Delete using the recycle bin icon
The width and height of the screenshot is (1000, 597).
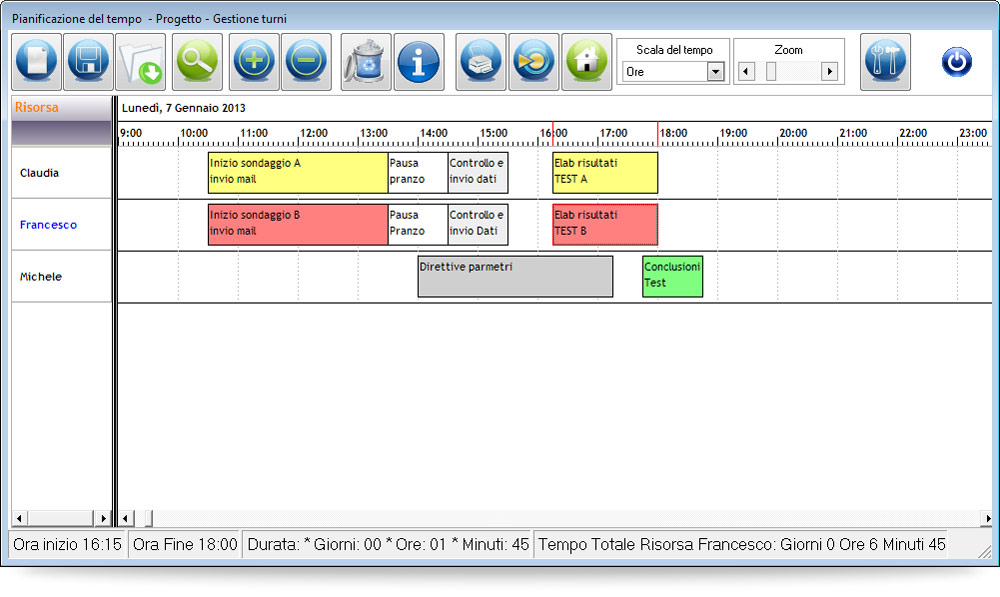365,62
